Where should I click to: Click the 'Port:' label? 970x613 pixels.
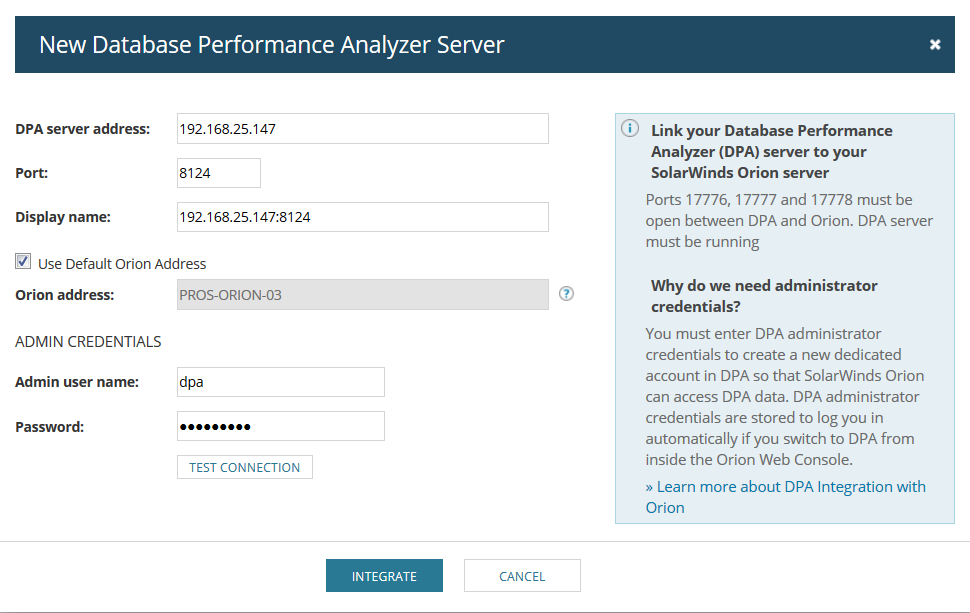[32, 173]
